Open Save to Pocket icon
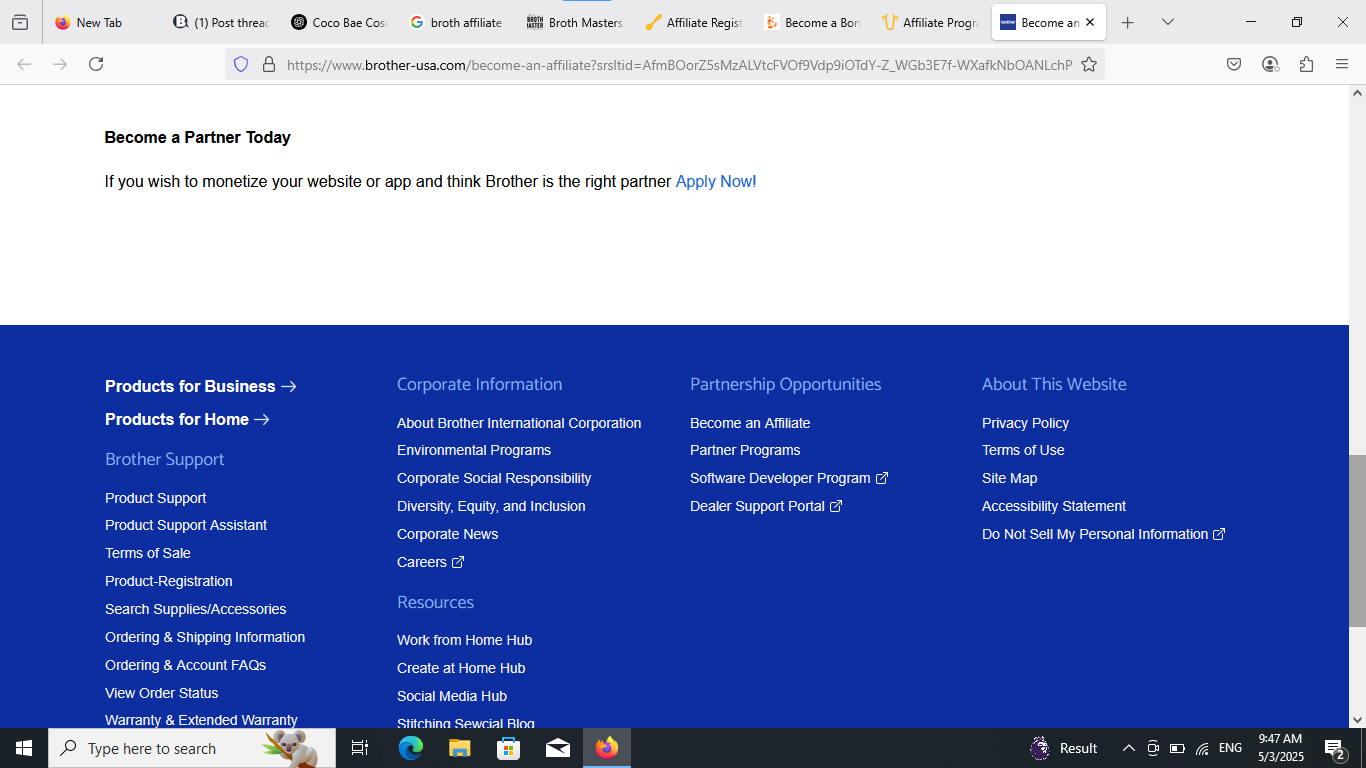This screenshot has width=1366, height=768. pyautogui.click(x=1234, y=64)
